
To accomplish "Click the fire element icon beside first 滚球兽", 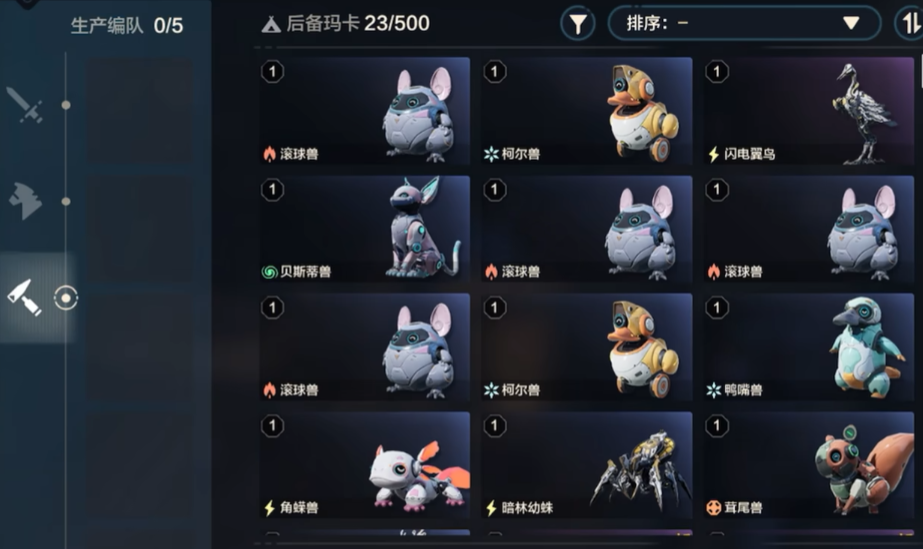I will [x=270, y=154].
